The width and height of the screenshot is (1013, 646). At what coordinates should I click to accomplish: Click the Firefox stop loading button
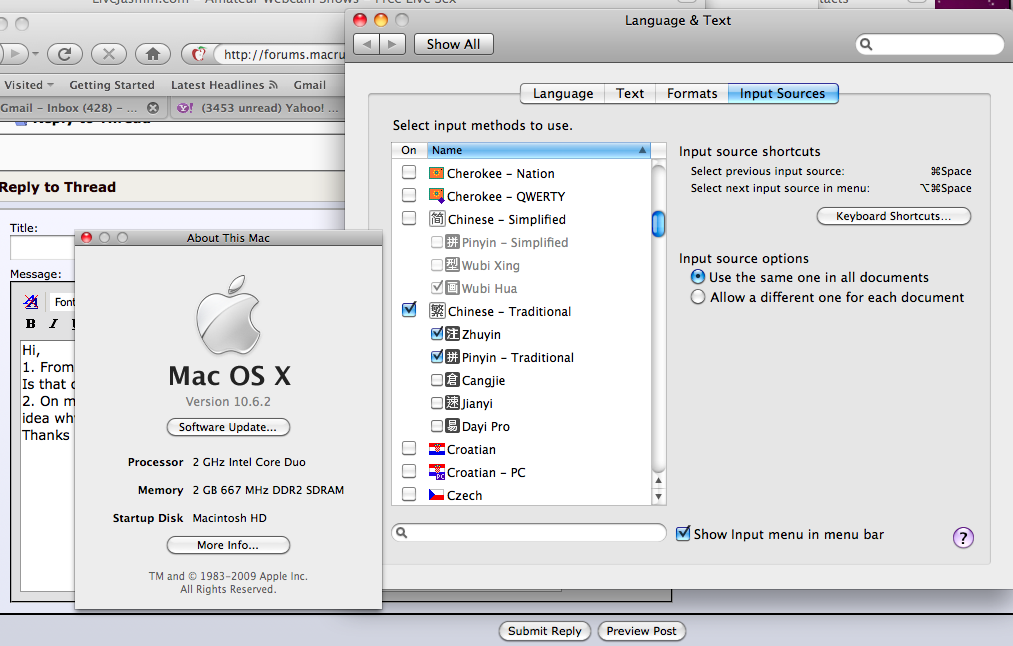click(109, 54)
